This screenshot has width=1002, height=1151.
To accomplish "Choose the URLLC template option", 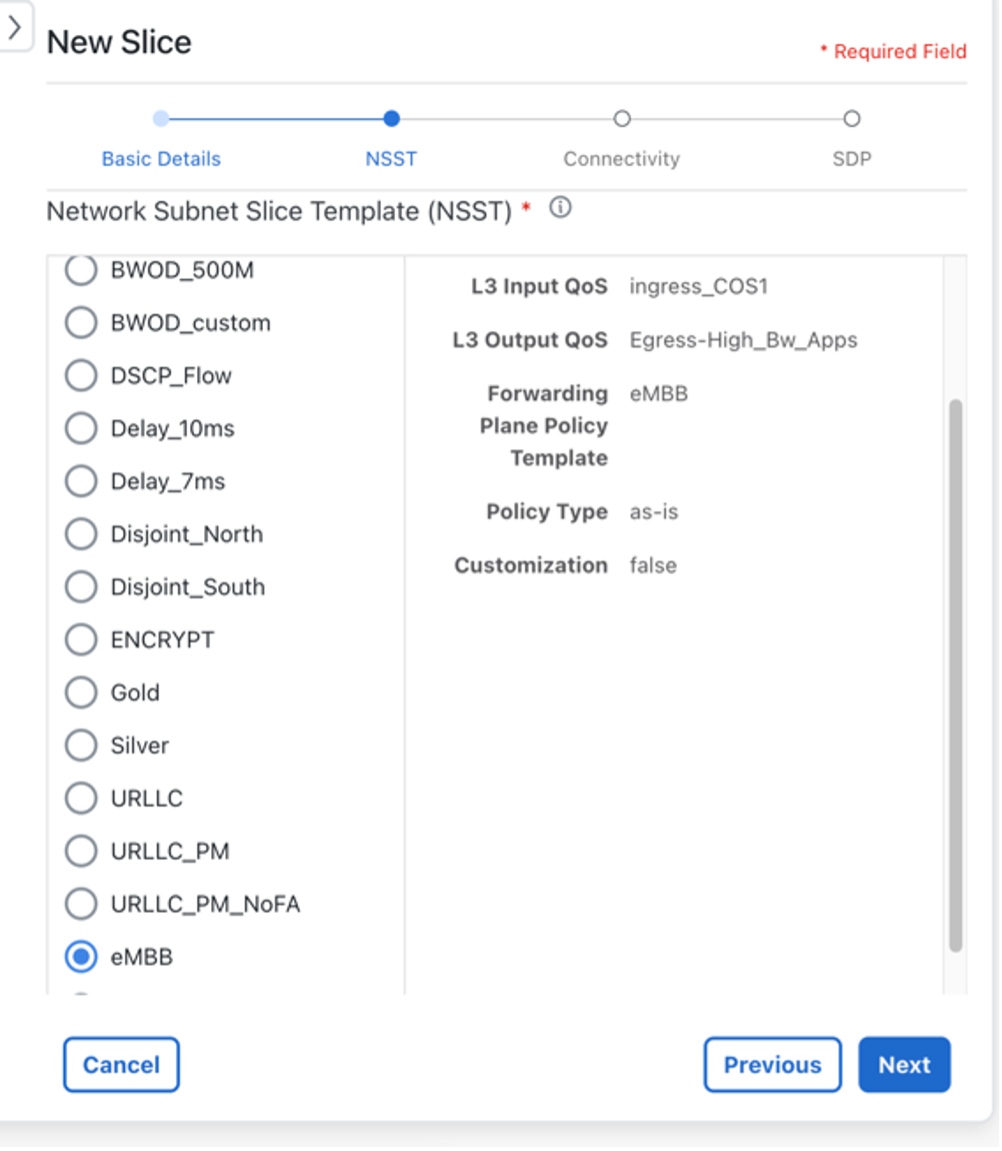I will pyautogui.click(x=81, y=799).
